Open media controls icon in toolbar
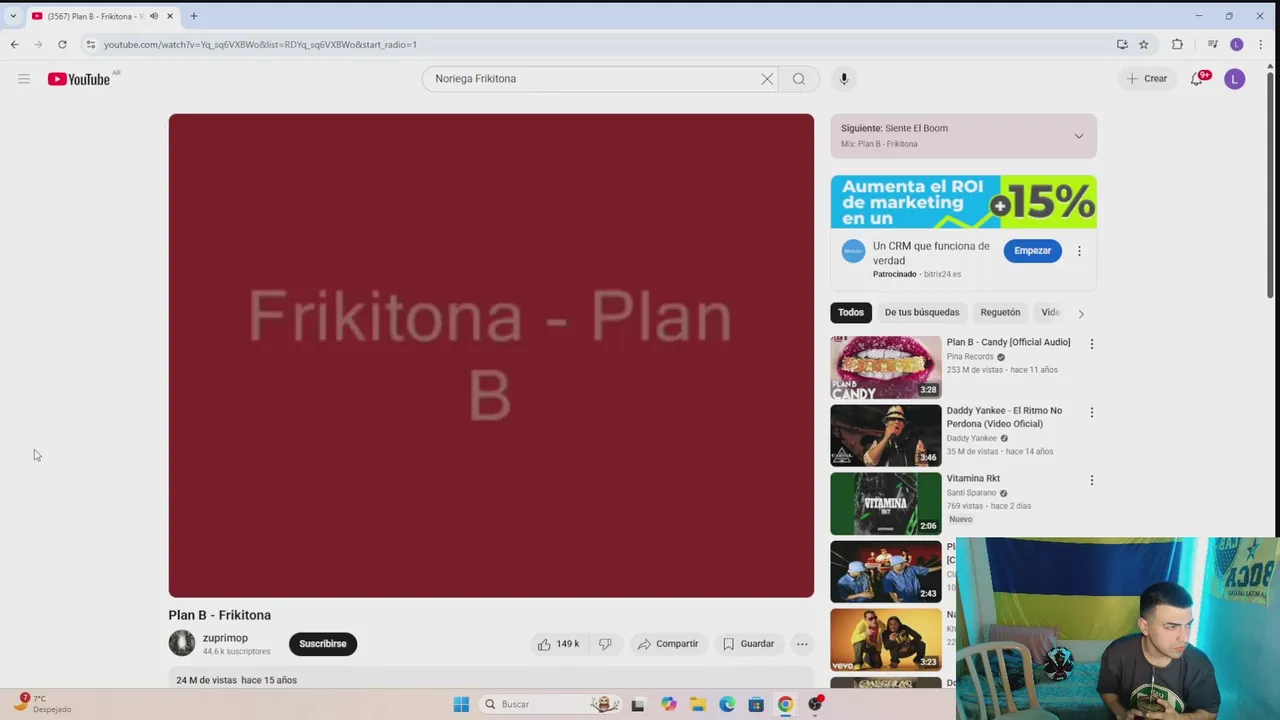Image resolution: width=1280 pixels, height=720 pixels. click(x=1212, y=44)
